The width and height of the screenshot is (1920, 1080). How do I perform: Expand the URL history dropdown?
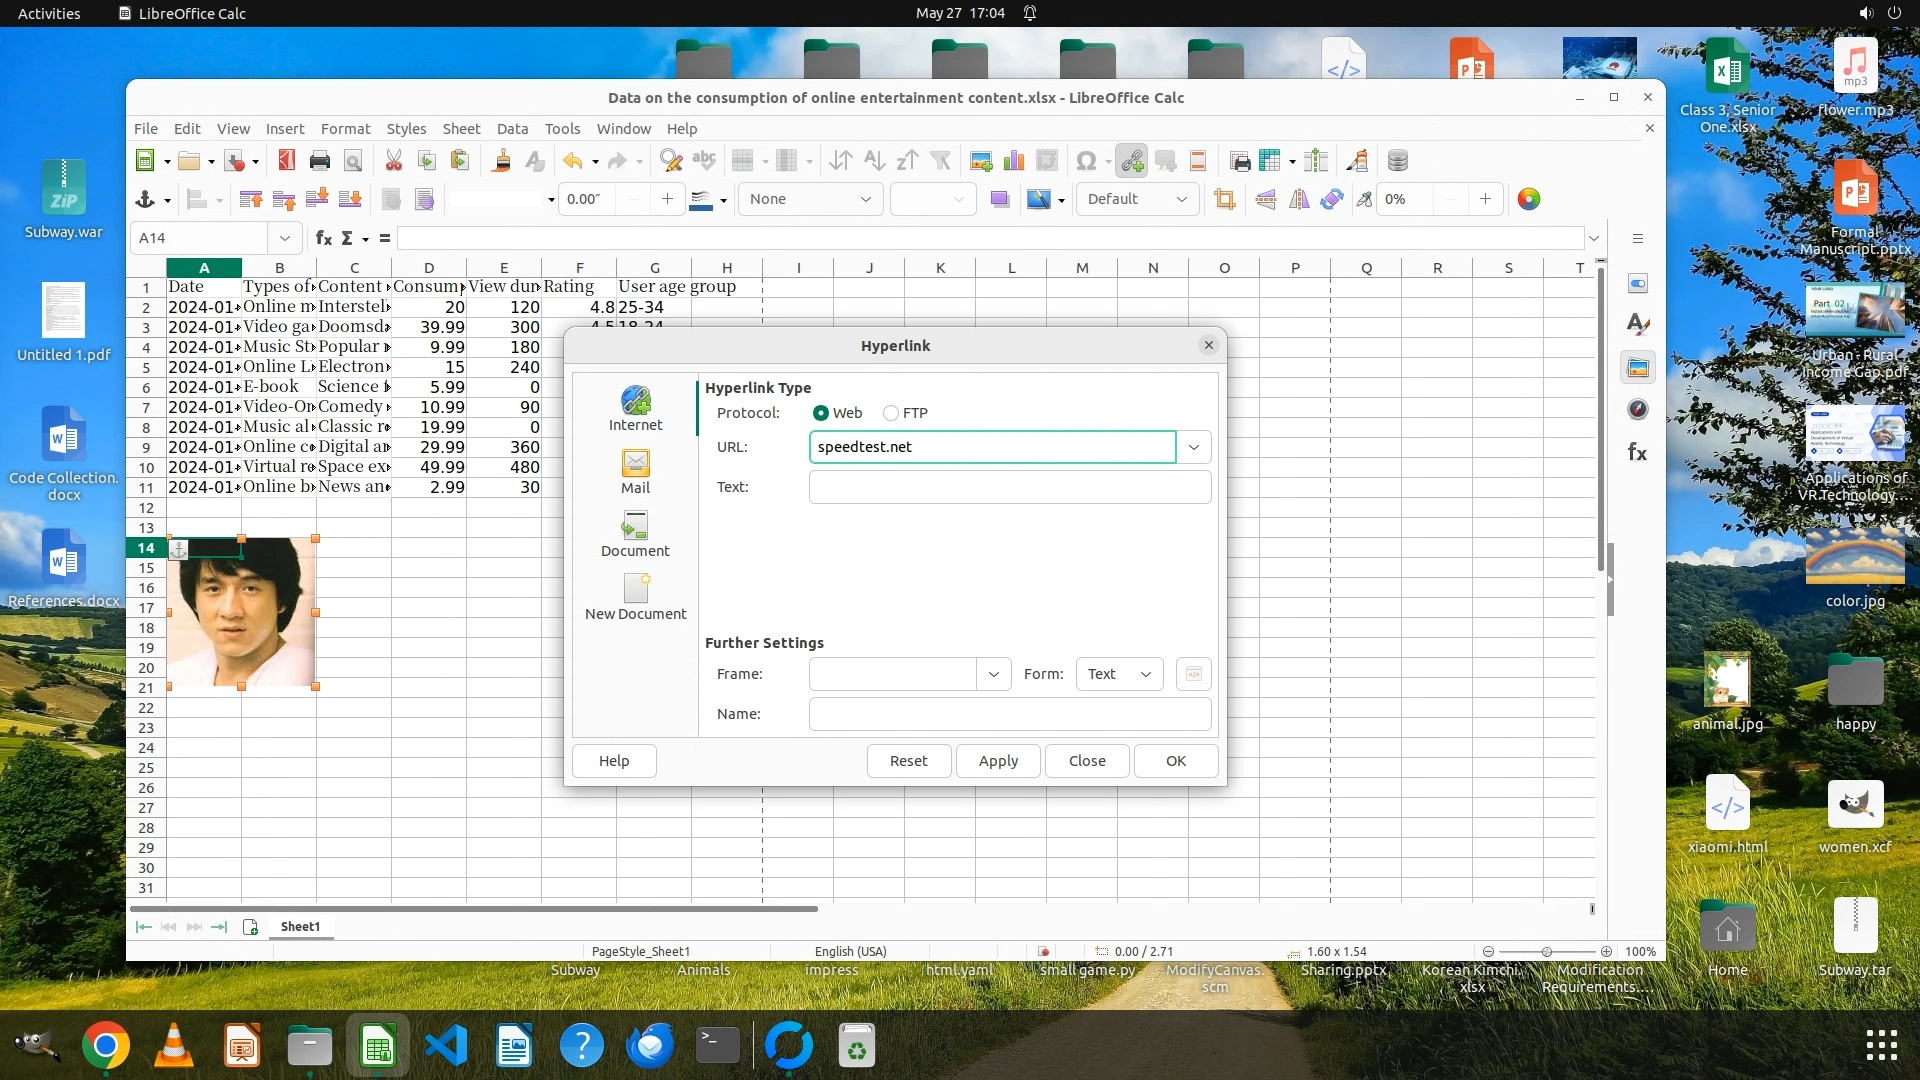pos(1193,447)
